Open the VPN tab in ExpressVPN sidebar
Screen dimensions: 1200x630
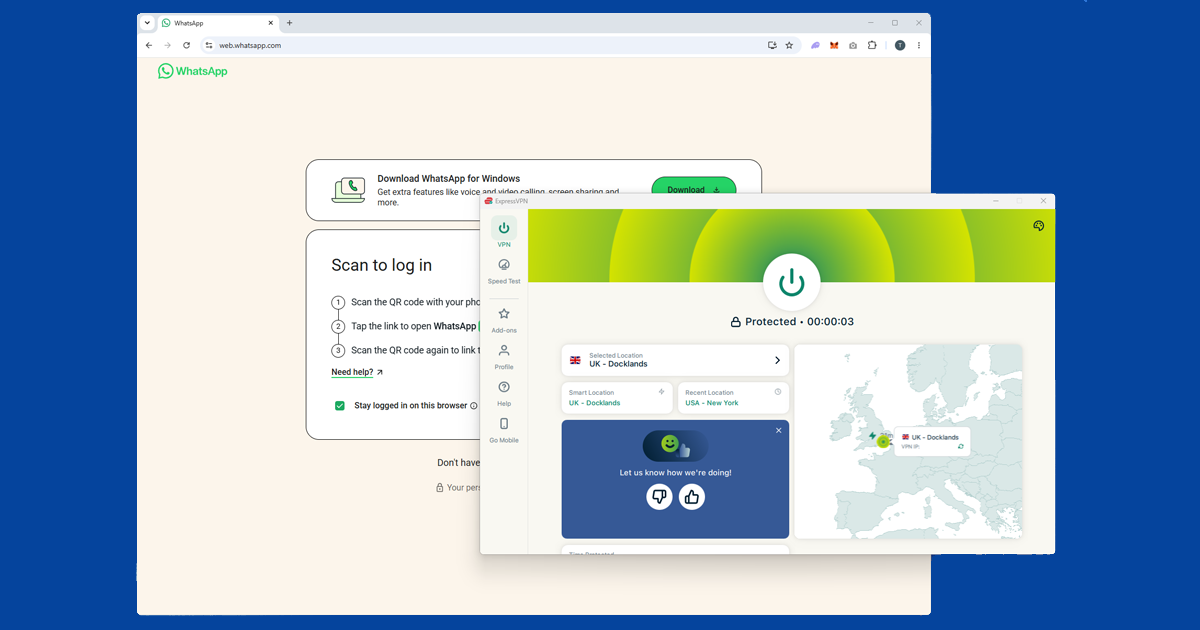tap(504, 233)
